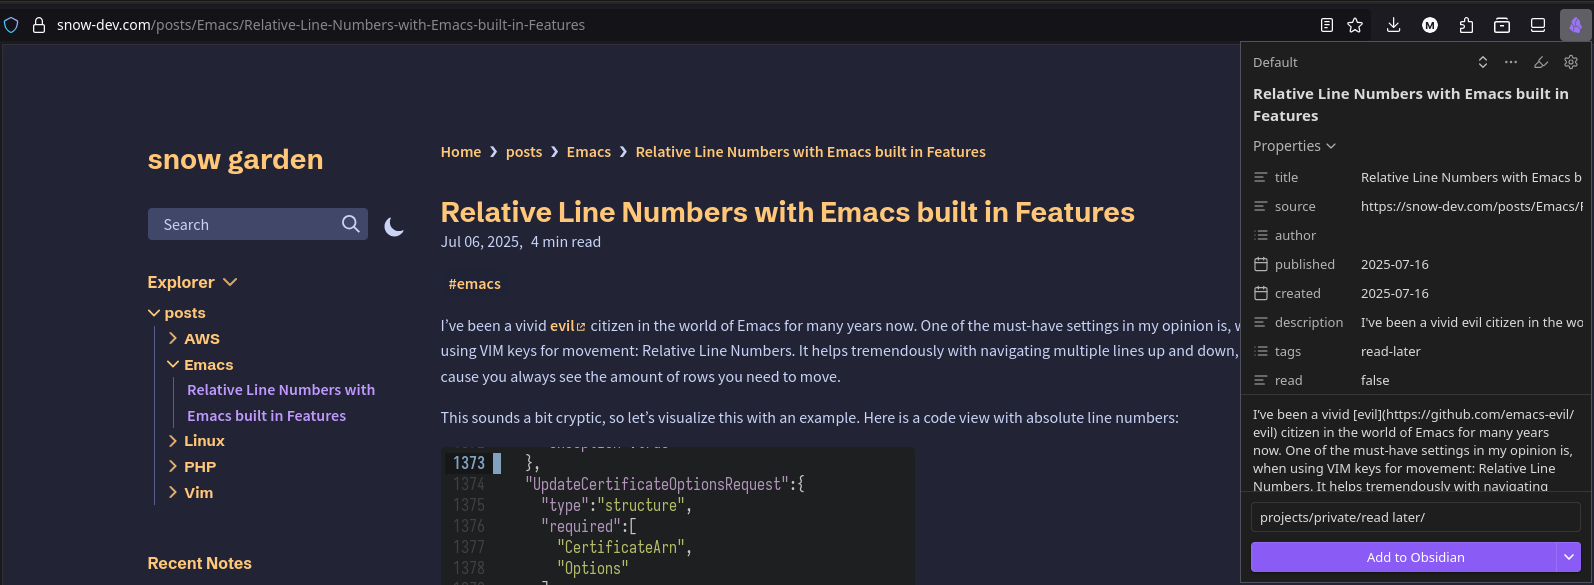The width and height of the screenshot is (1594, 585).
Task: Toggle reader view in the address bar
Action: click(x=1326, y=25)
